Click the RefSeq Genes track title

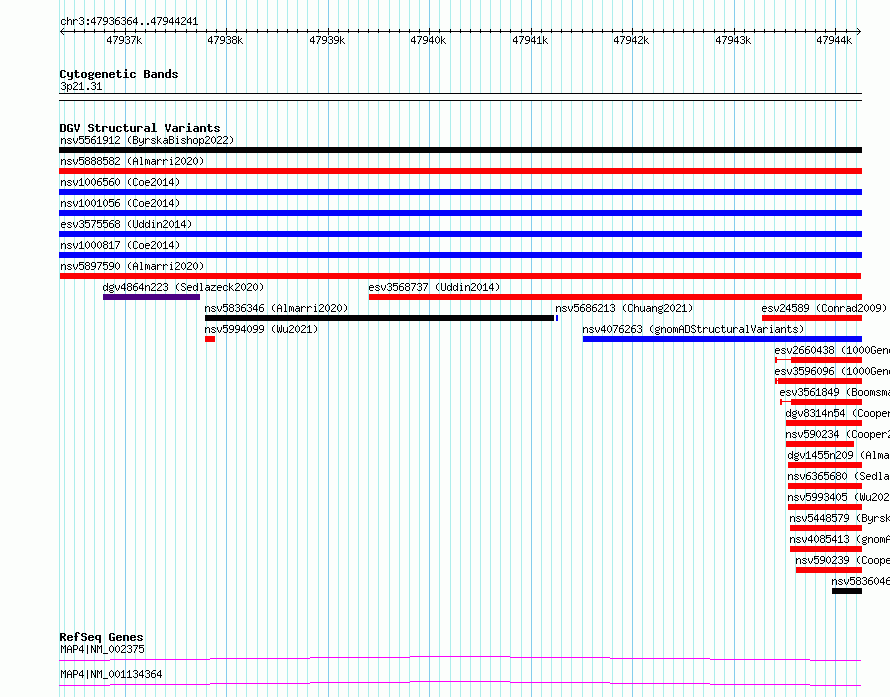coord(101,637)
